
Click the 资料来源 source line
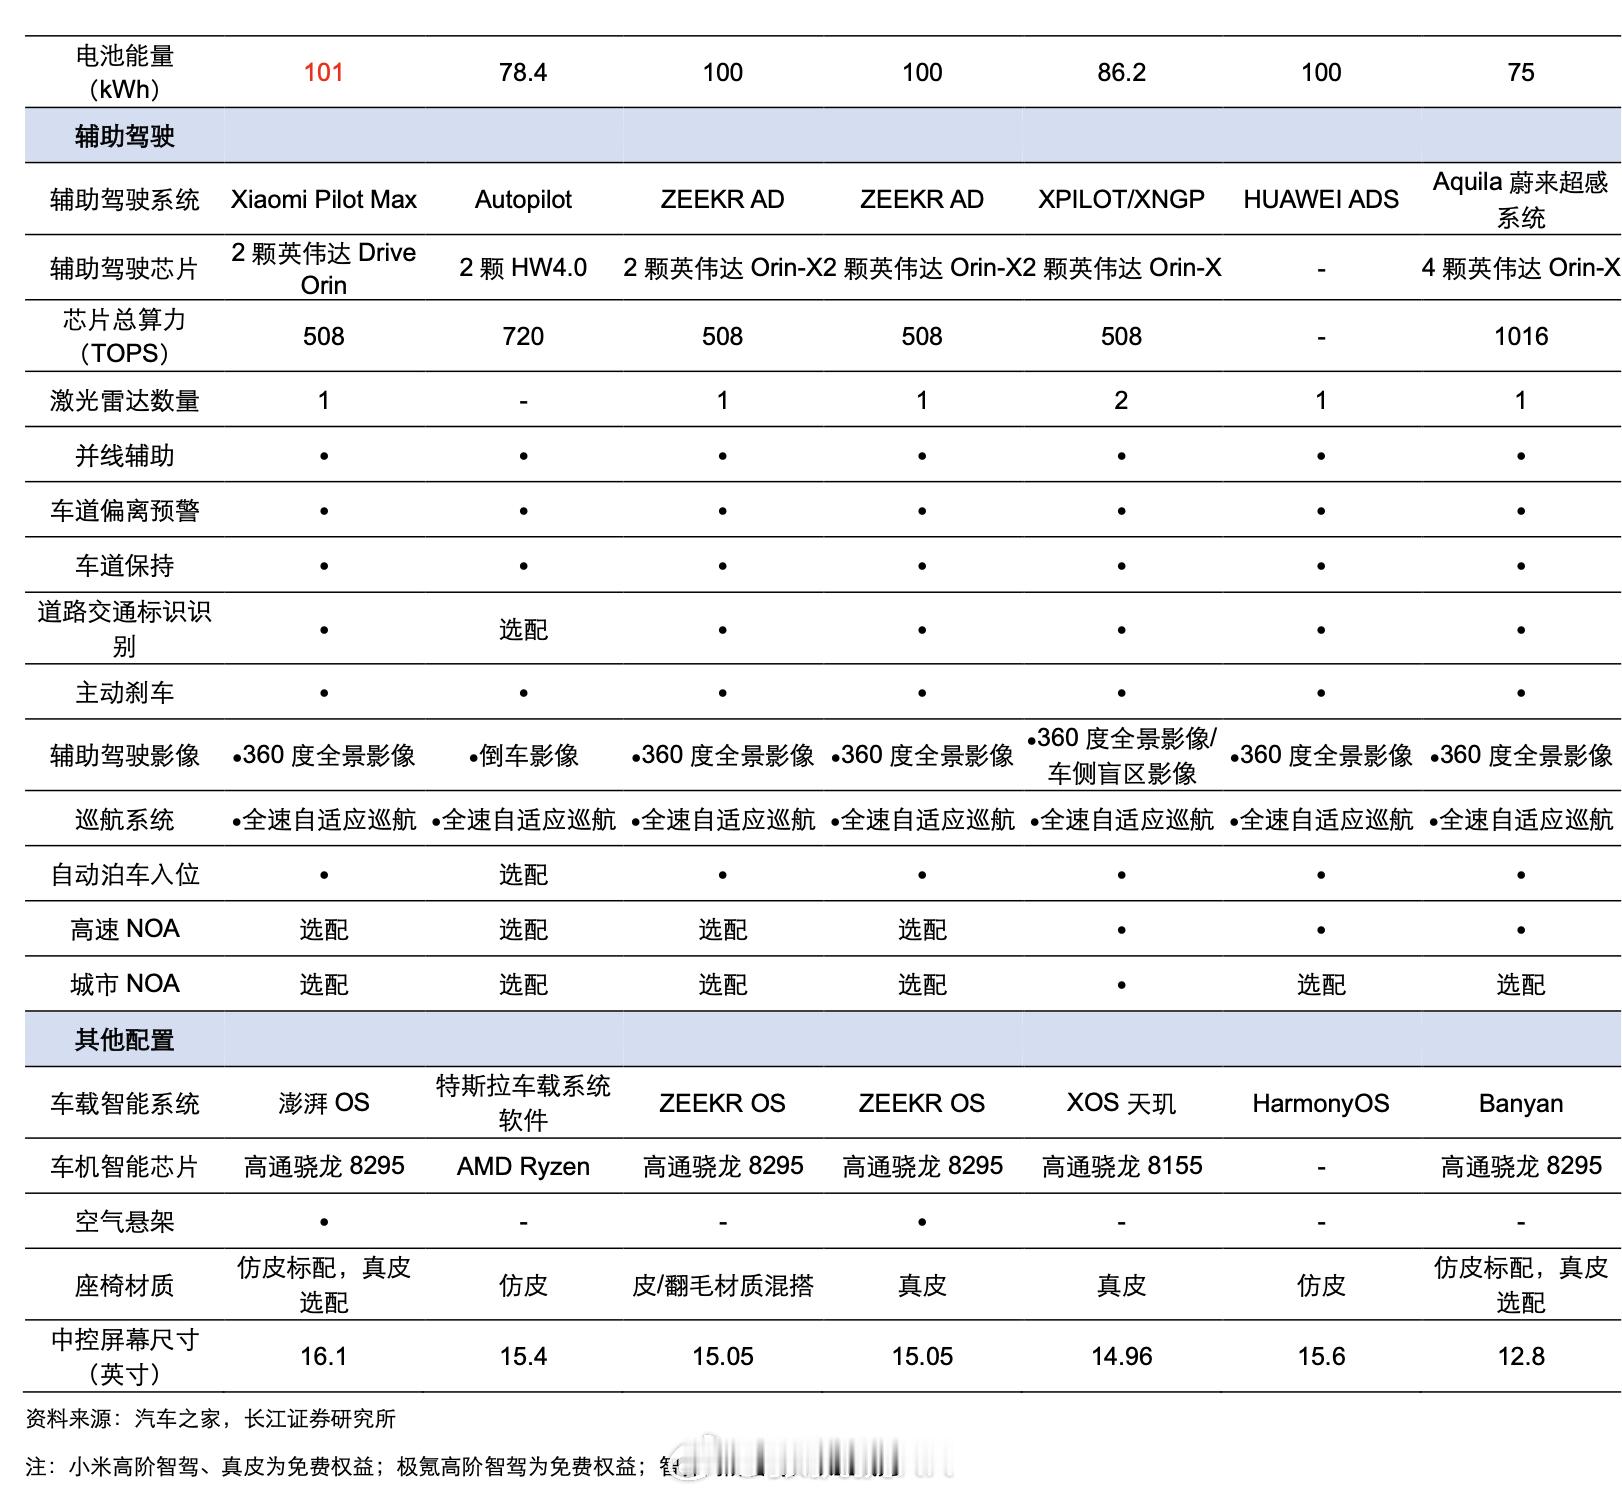point(211,1419)
